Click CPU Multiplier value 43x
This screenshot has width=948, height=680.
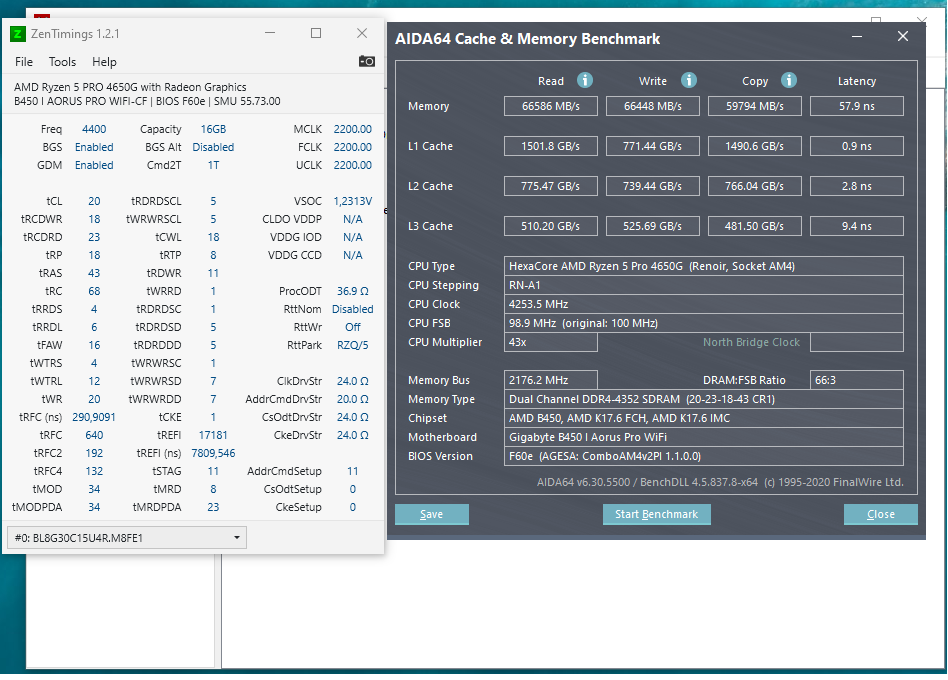[551, 342]
